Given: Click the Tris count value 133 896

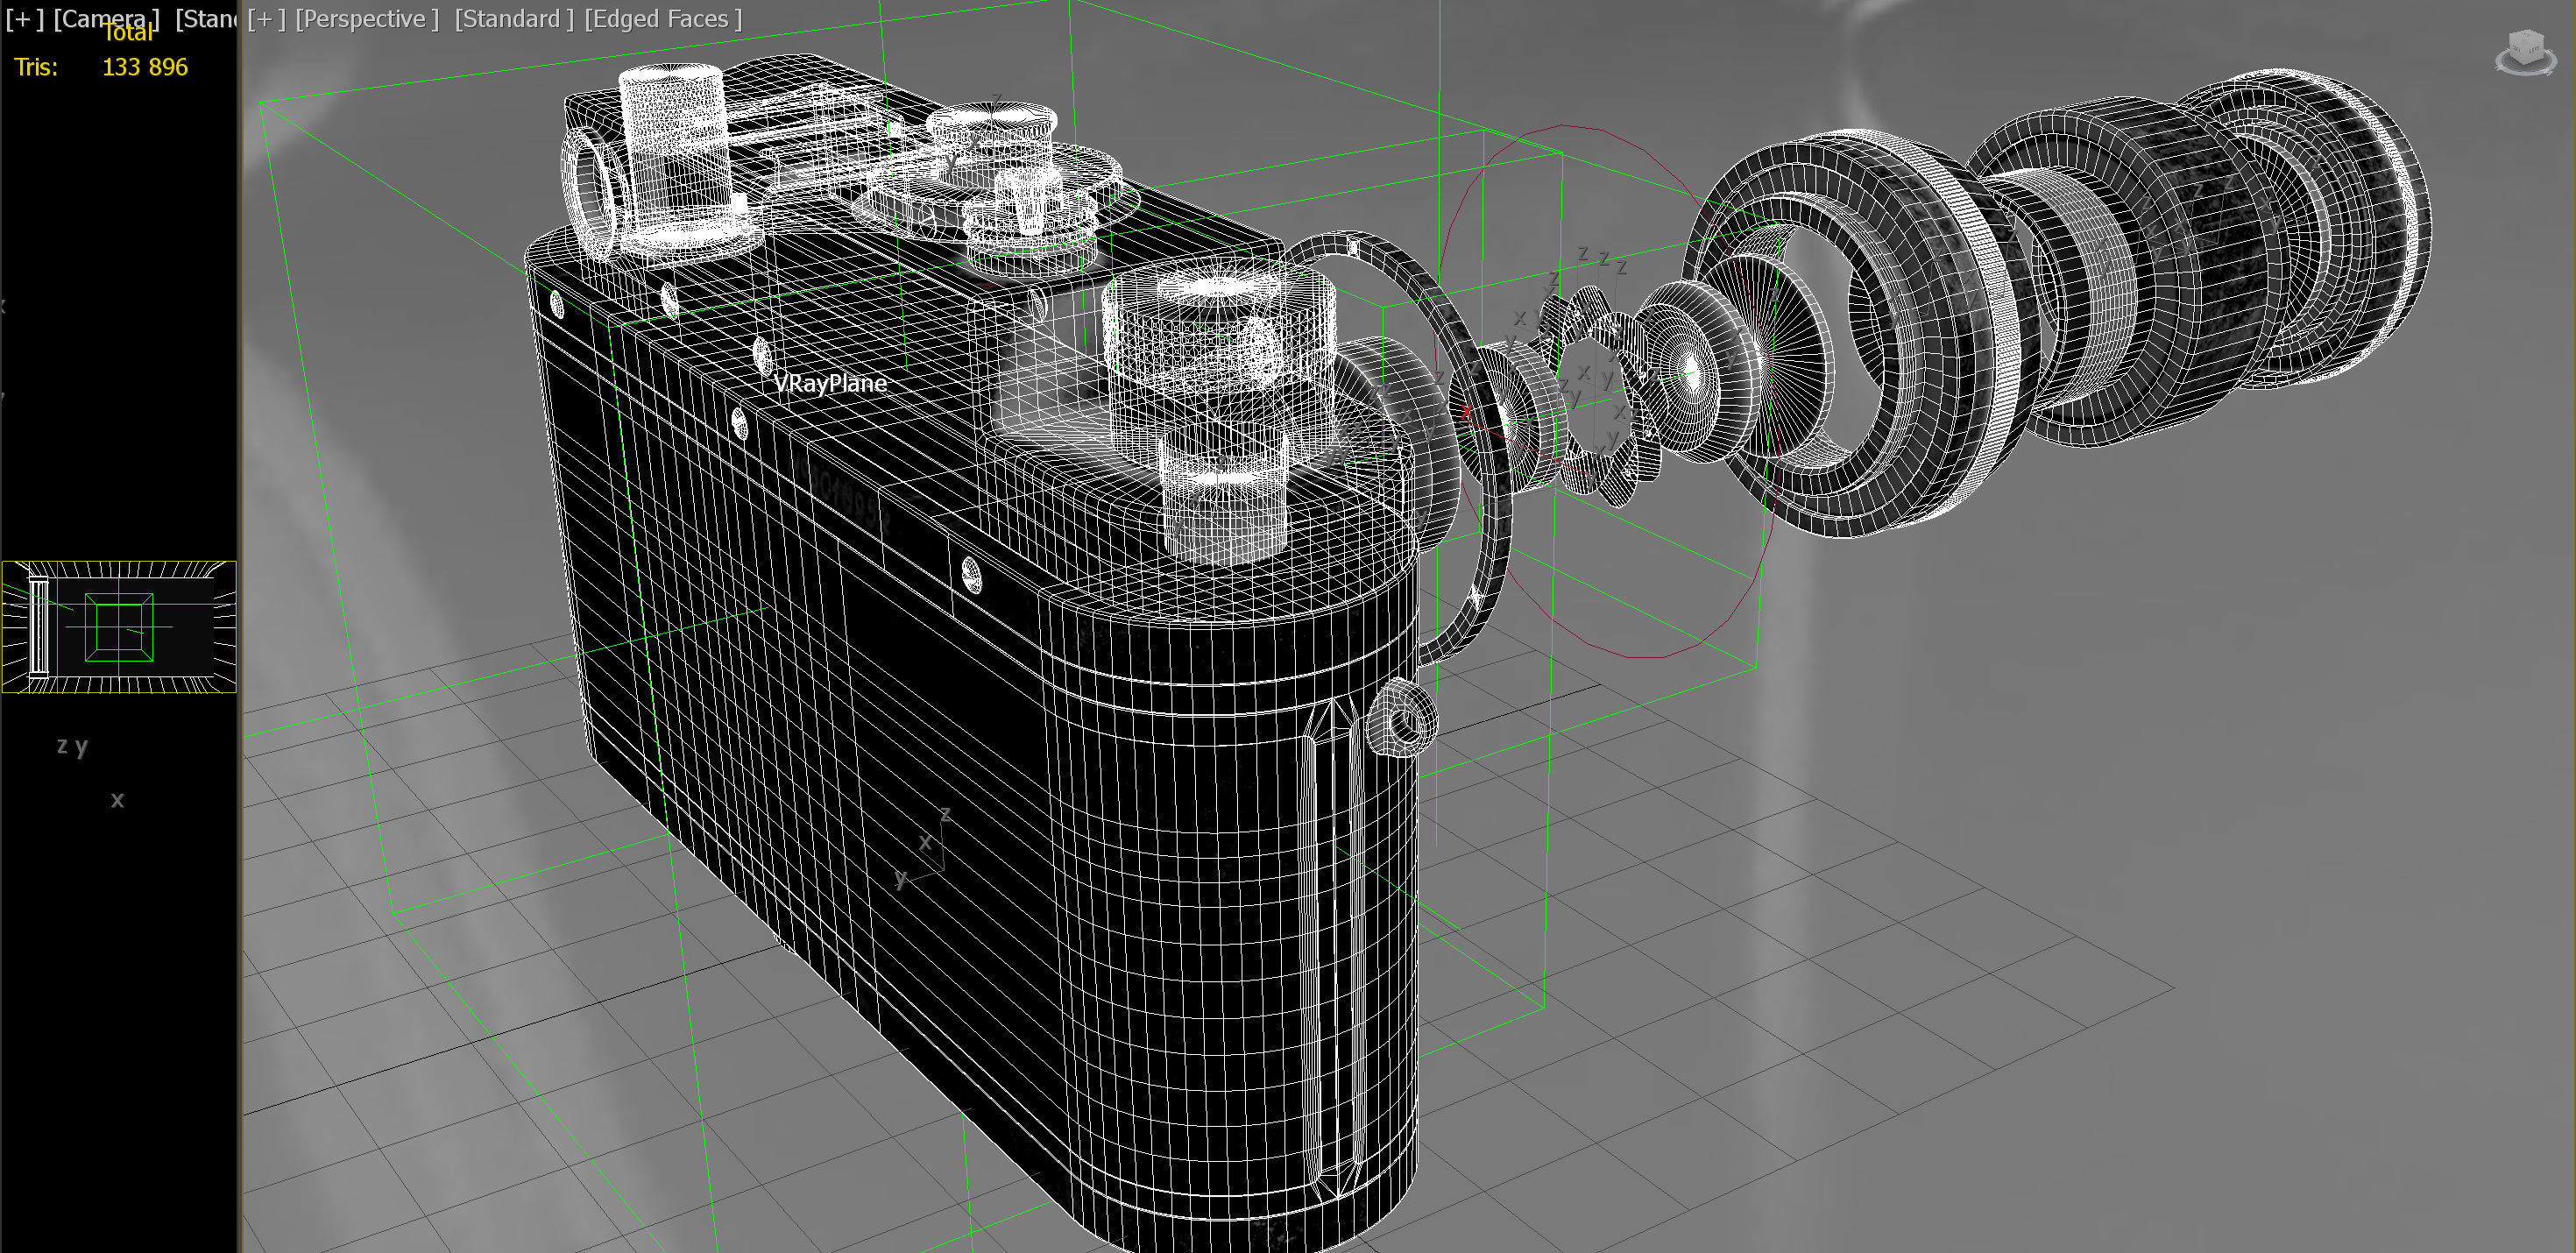Looking at the screenshot, I should [x=145, y=67].
